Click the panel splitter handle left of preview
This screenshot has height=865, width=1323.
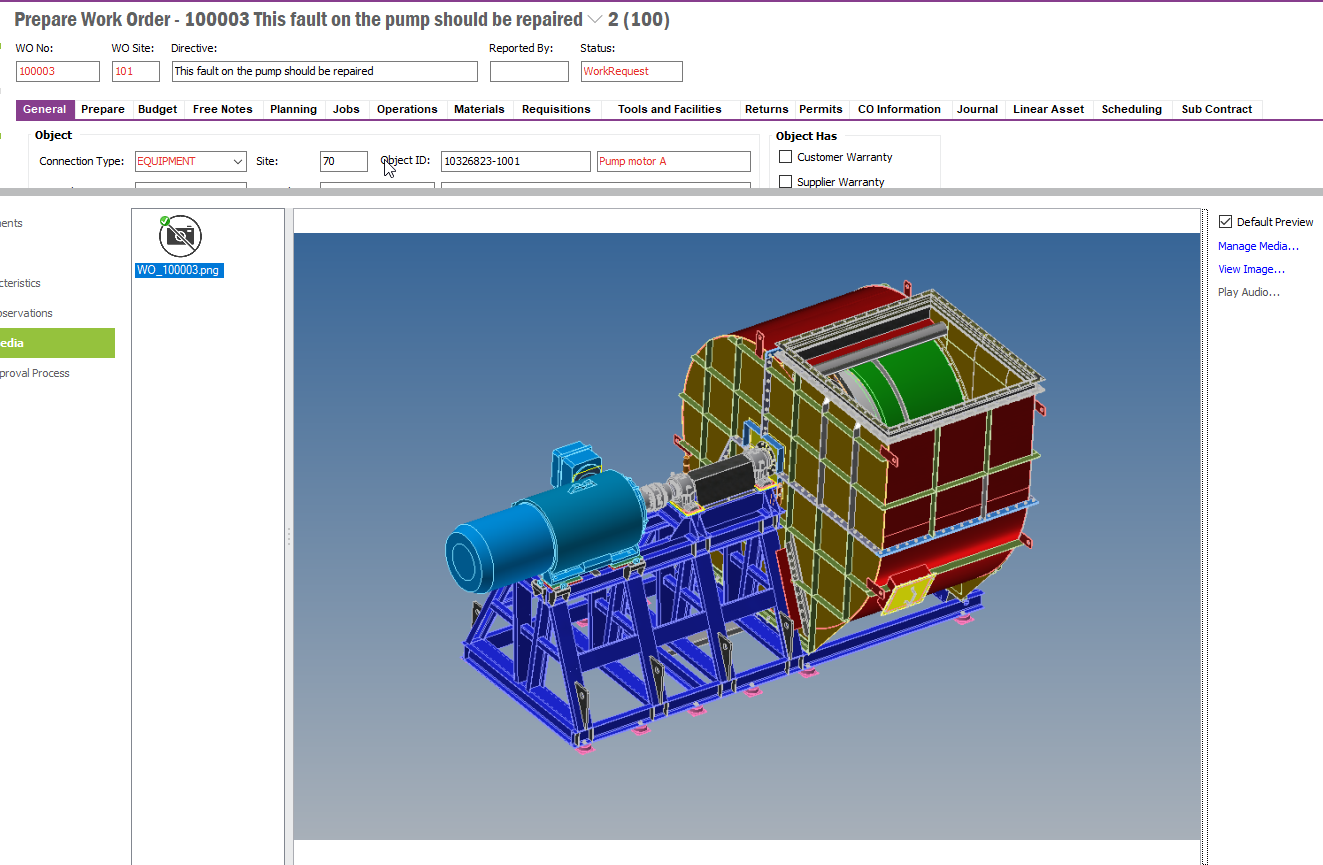pyautogui.click(x=289, y=536)
